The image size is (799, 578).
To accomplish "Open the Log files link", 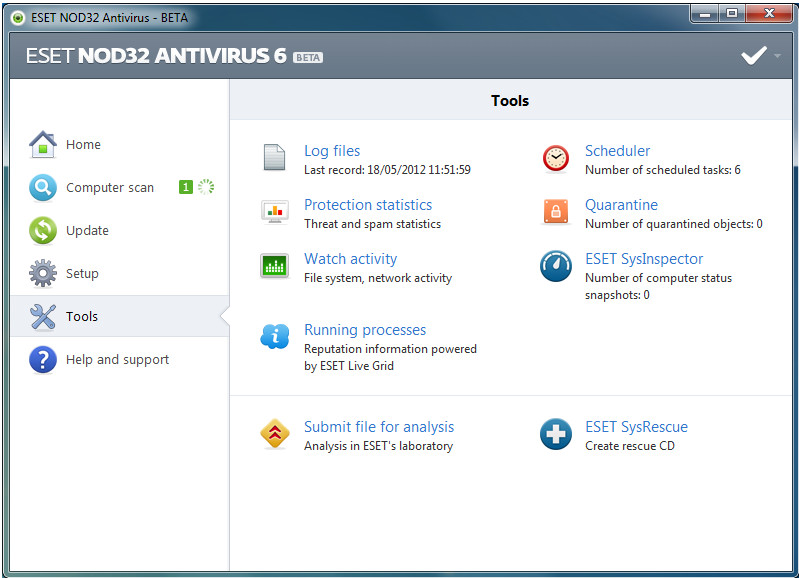I will [332, 151].
